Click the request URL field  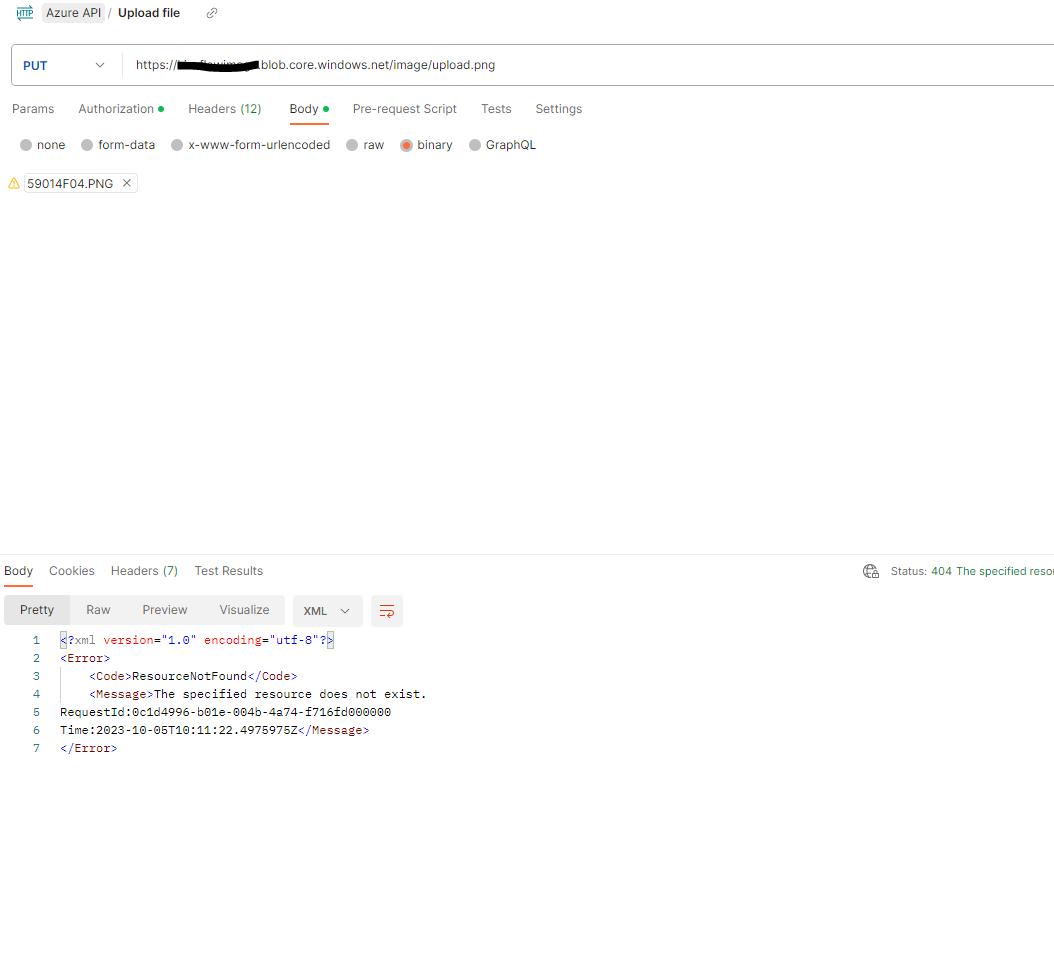(500, 64)
